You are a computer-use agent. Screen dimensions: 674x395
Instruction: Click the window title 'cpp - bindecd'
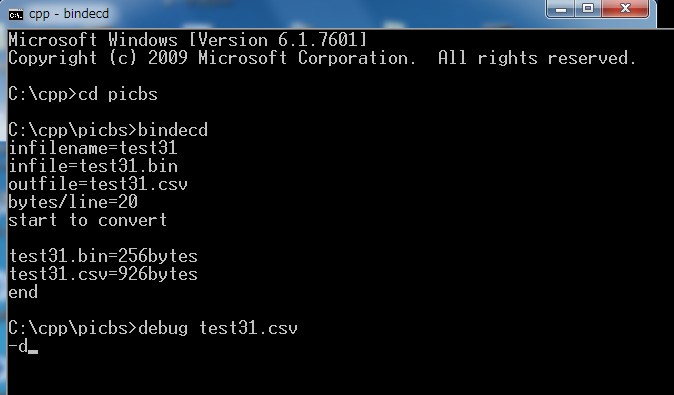pyautogui.click(x=69, y=14)
